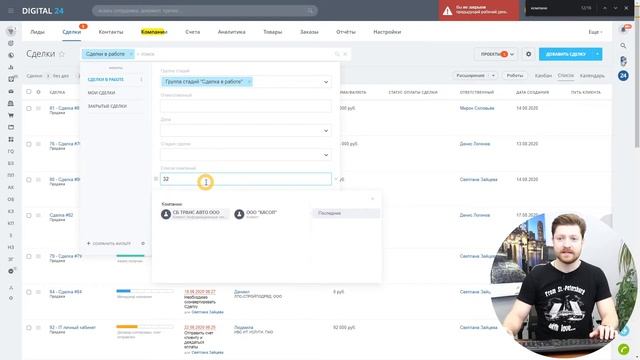Click the notifications bell icon
Image resolution: width=640 pixels, height=360 pixels.
pyautogui.click(x=624, y=29)
